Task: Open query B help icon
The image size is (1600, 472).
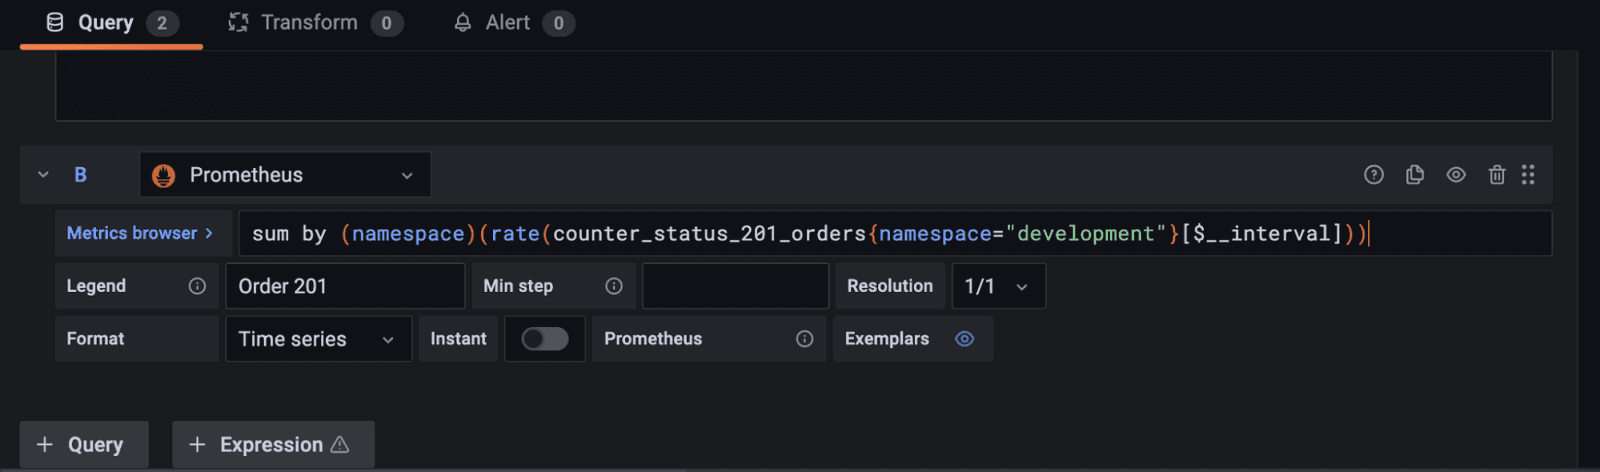Action: click(1374, 175)
